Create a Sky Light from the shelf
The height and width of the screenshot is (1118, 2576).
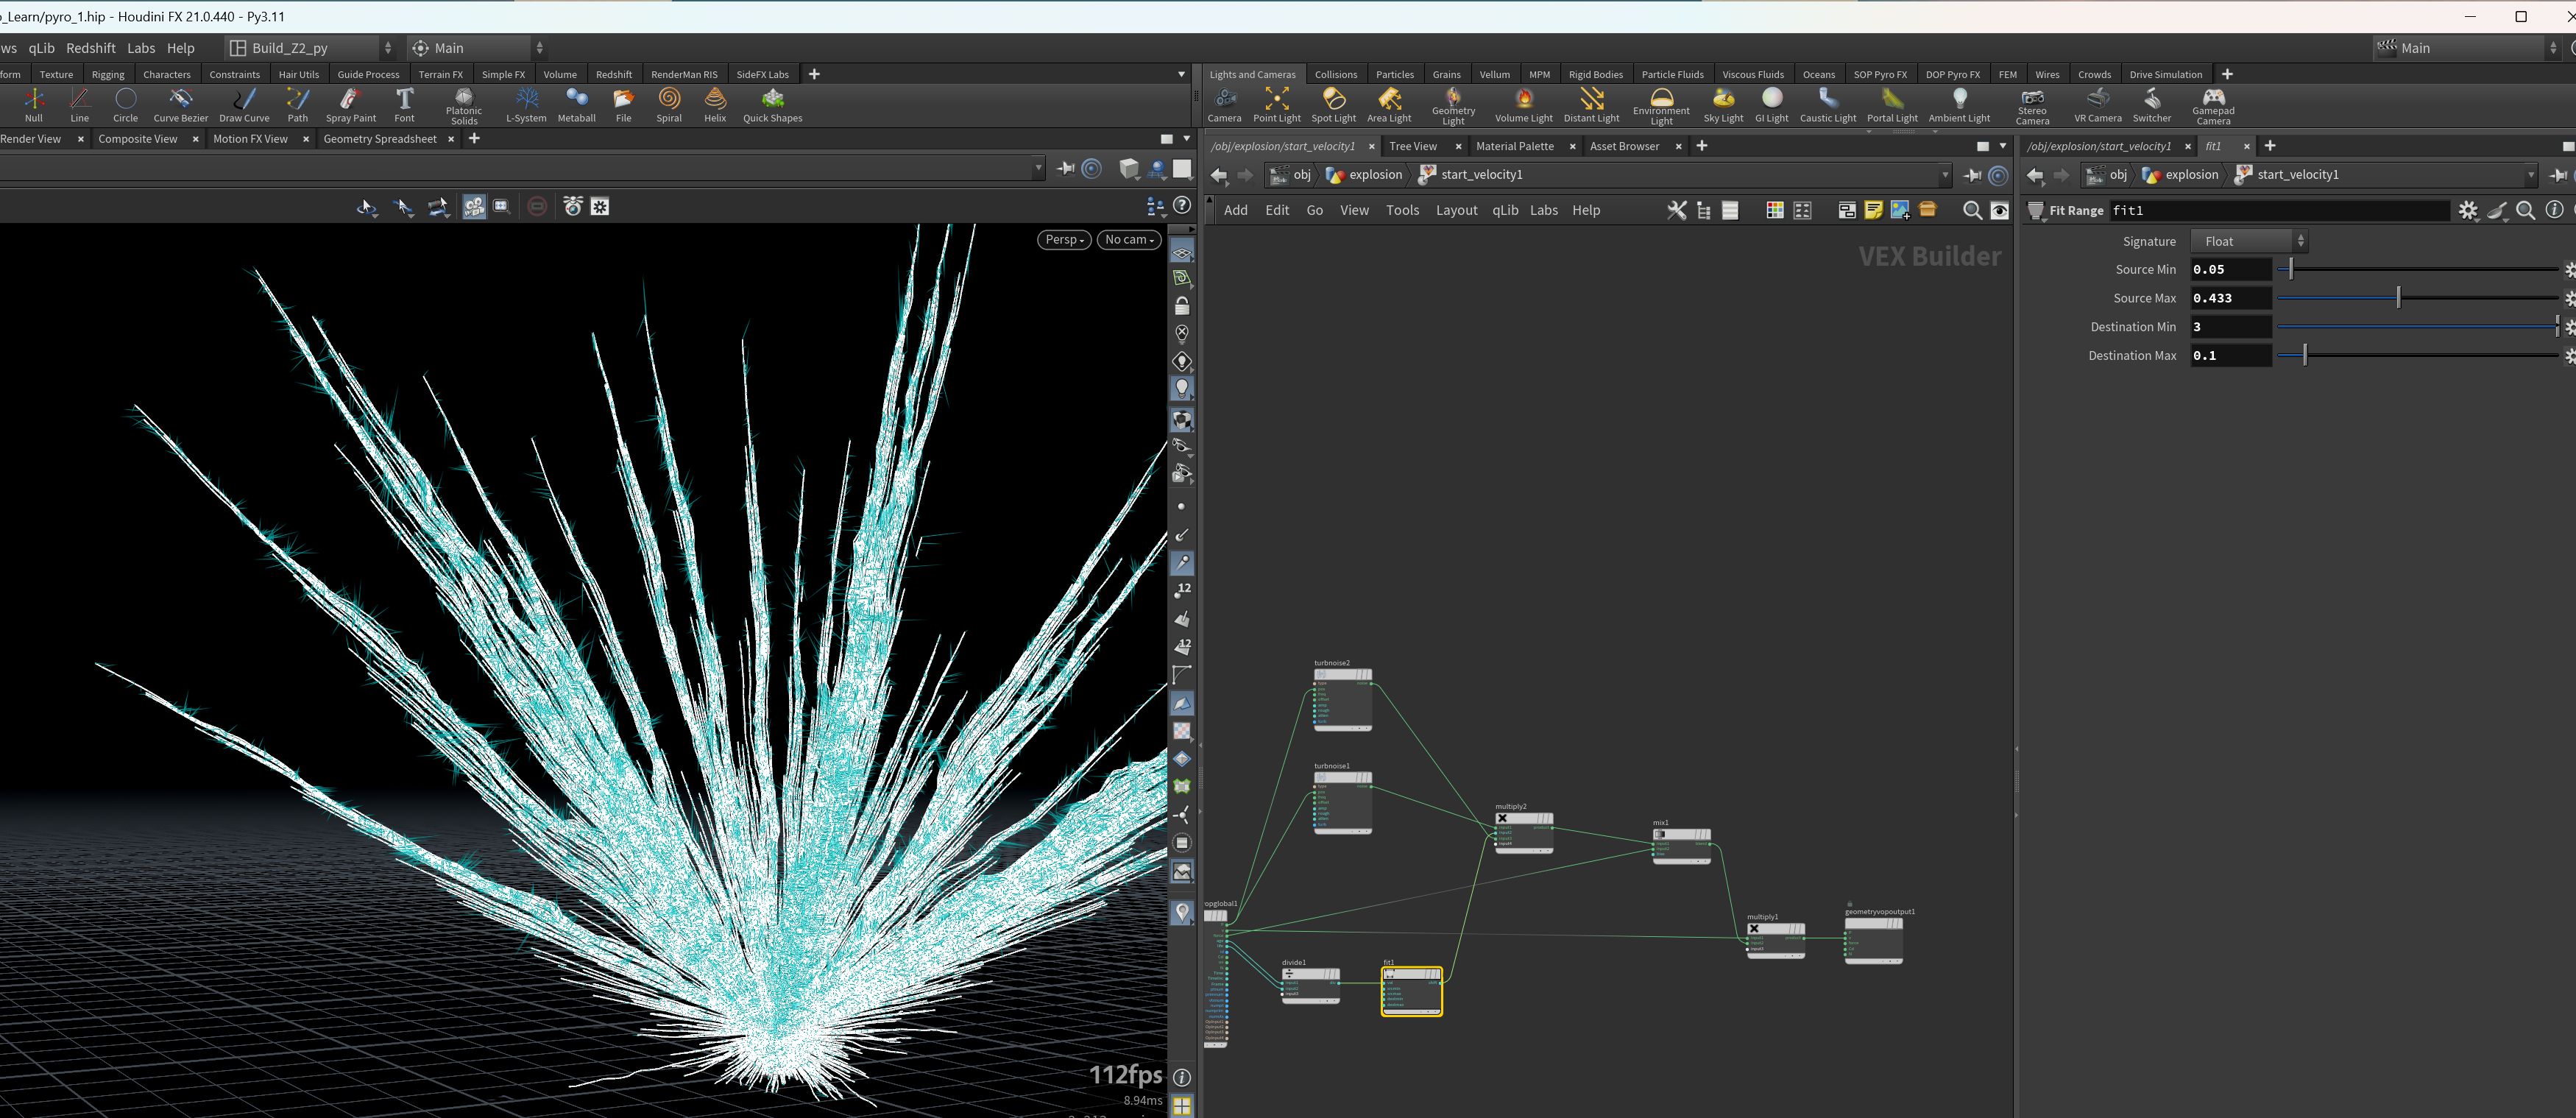1723,104
